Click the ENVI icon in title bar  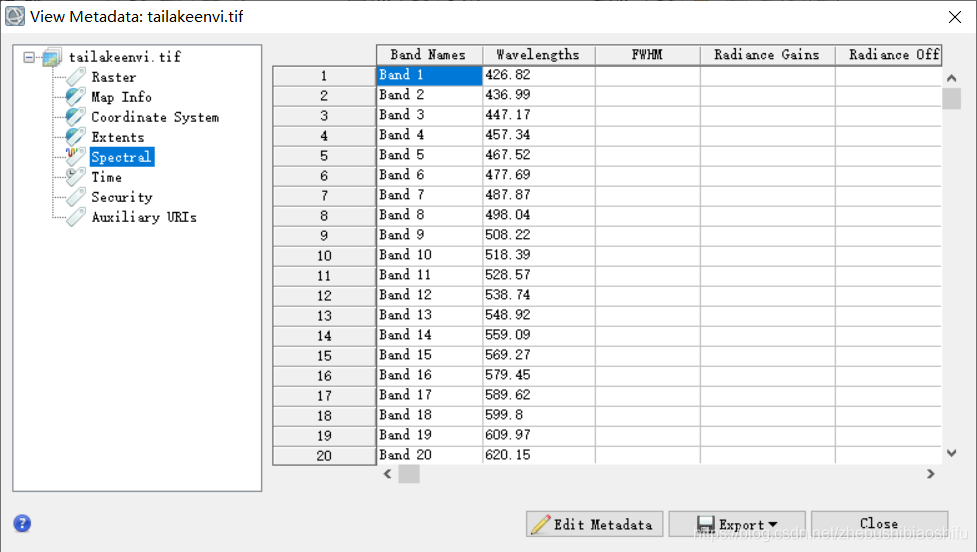pos(14,16)
